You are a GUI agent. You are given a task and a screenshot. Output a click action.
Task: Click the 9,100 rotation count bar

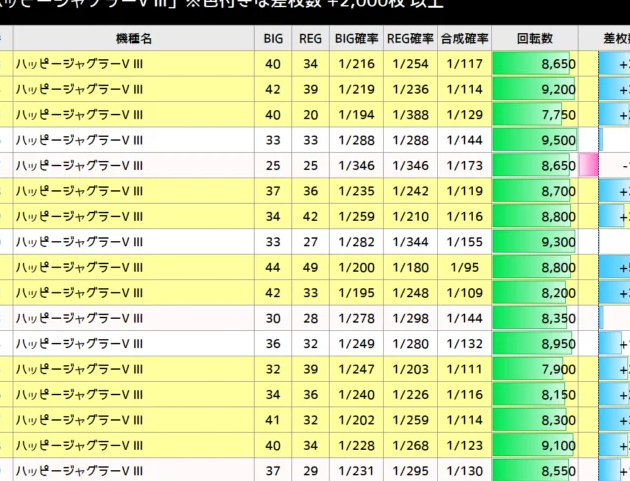point(535,445)
